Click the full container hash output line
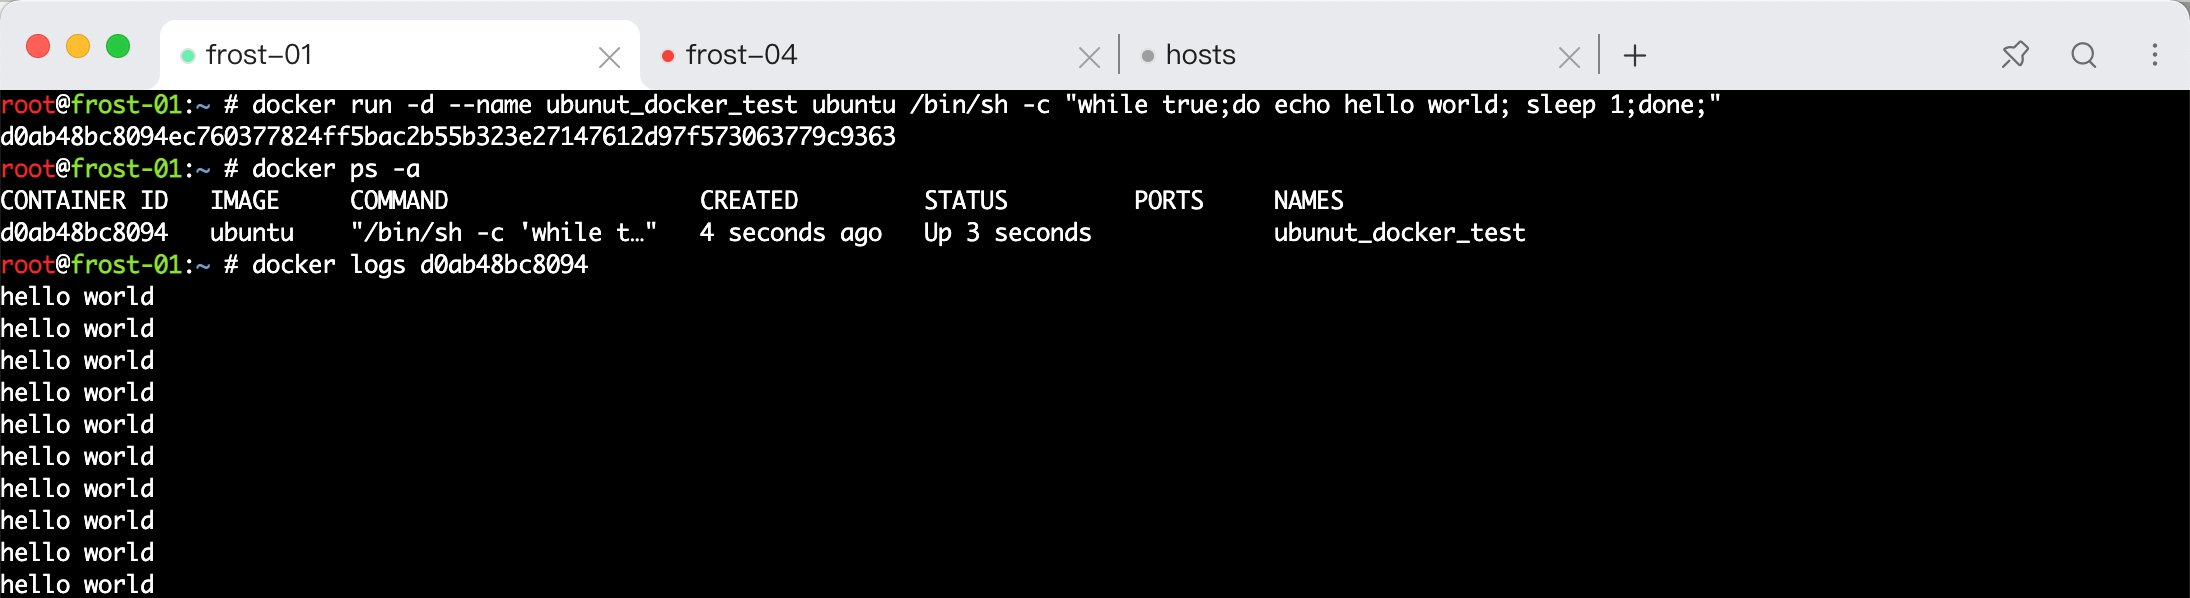2190x598 pixels. [x=448, y=136]
